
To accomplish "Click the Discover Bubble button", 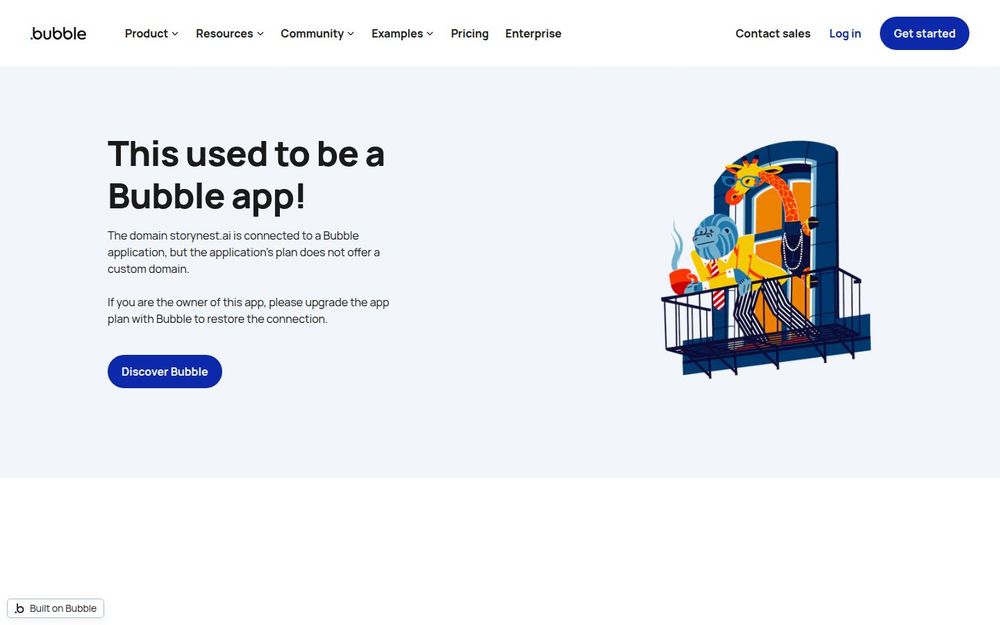I will (x=165, y=371).
